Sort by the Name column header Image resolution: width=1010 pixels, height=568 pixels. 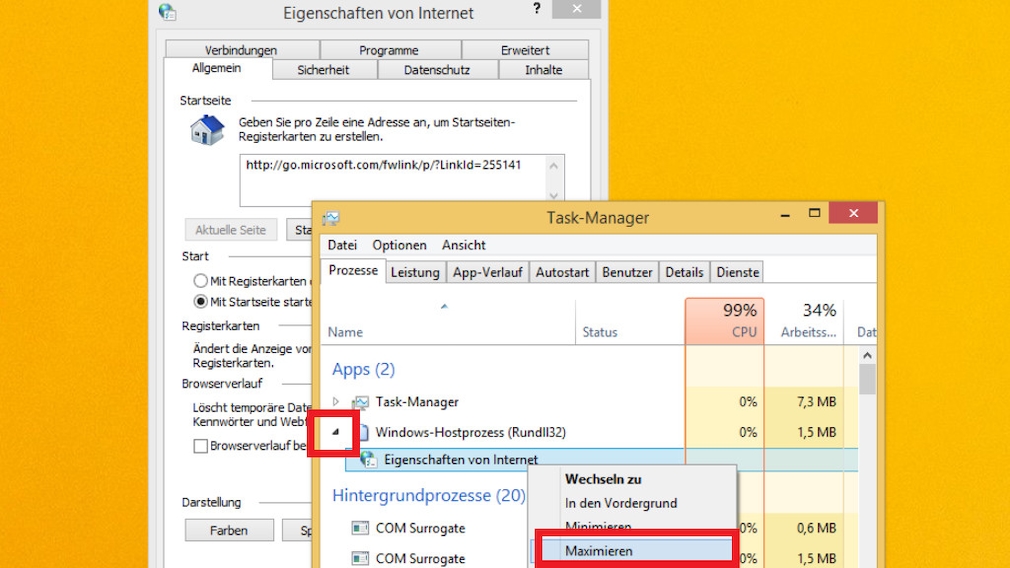click(448, 321)
